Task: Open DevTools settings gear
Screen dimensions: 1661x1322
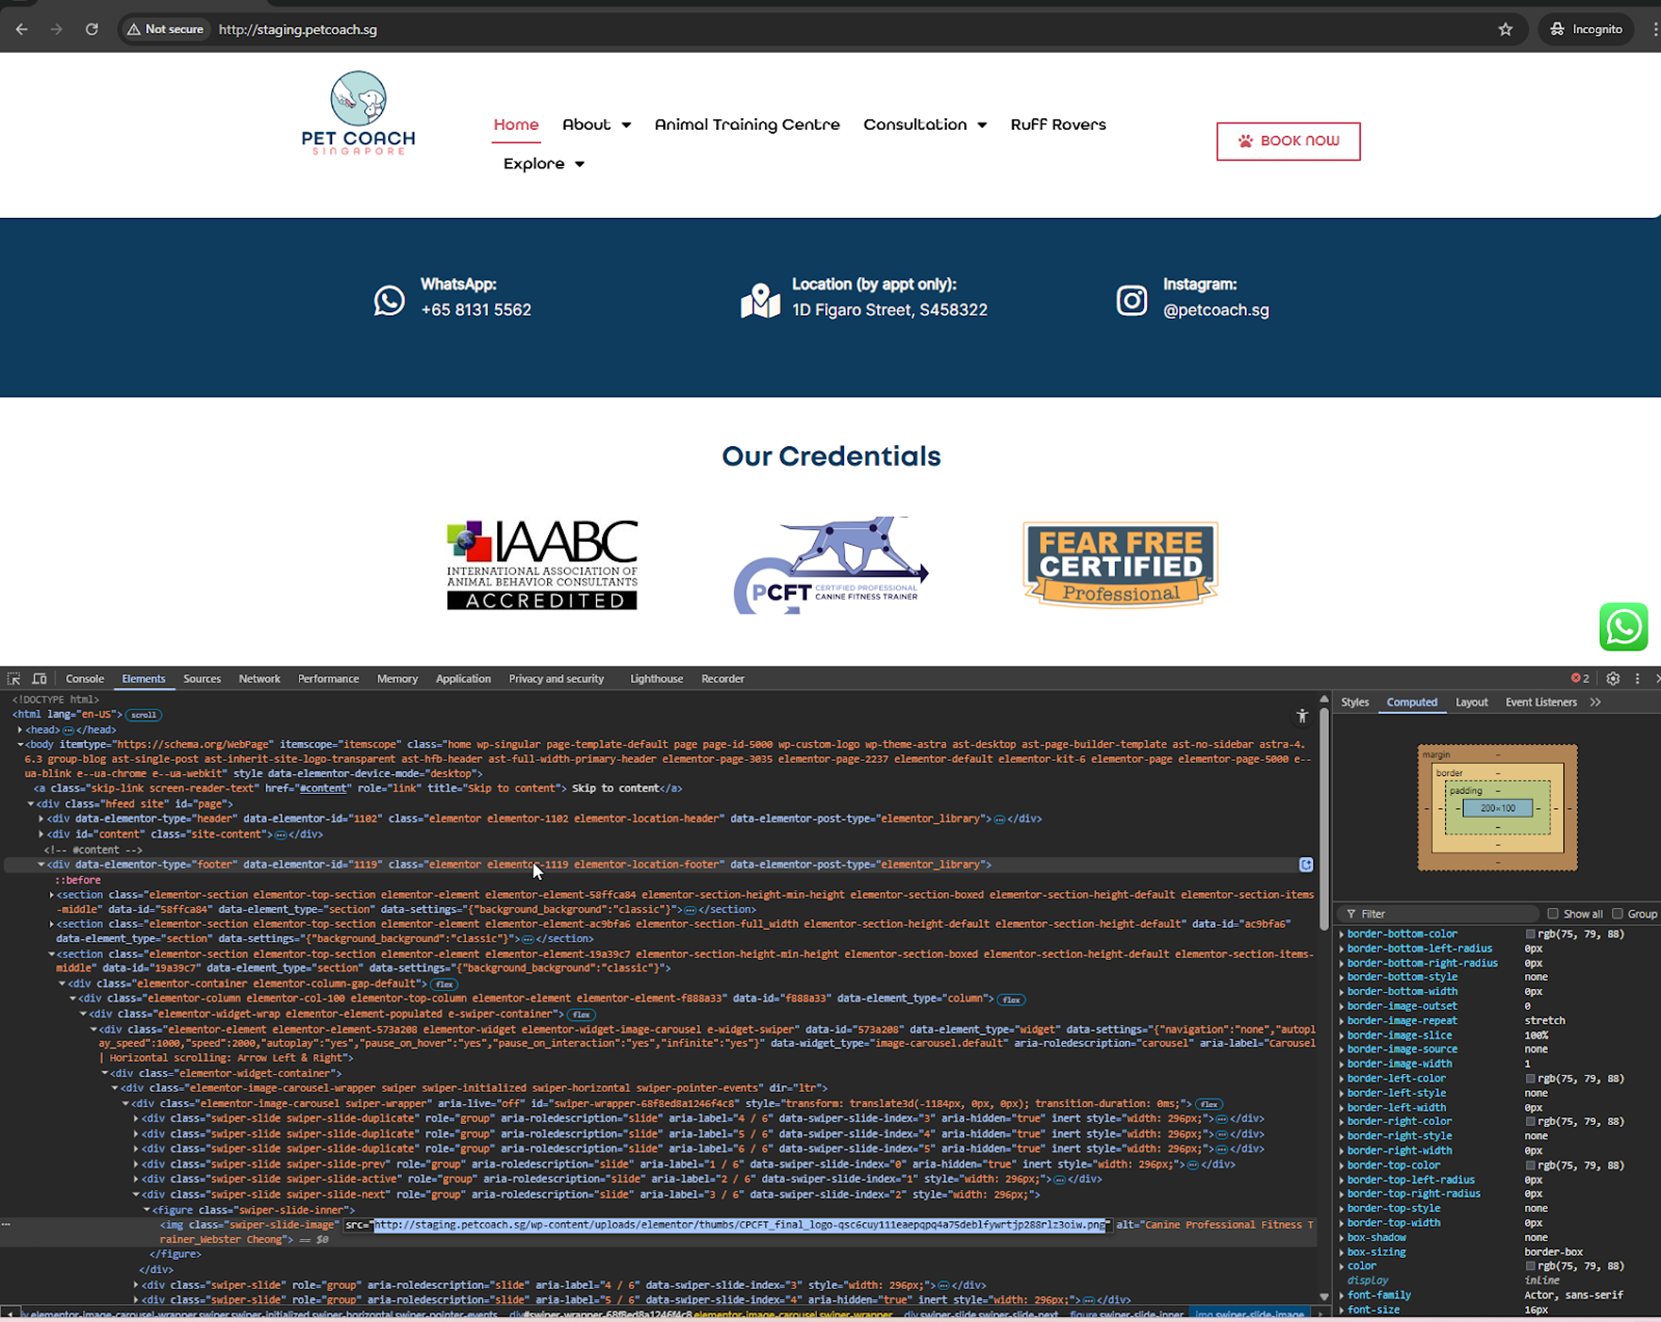Action: click(x=1613, y=678)
